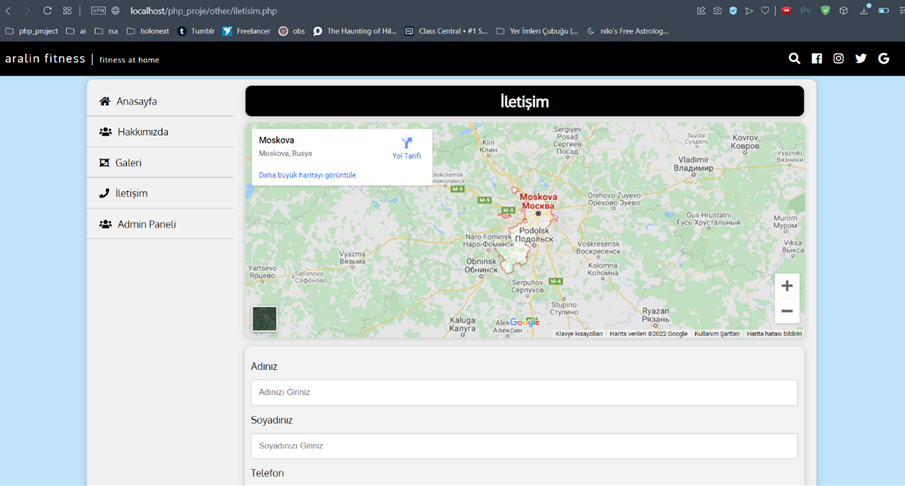Click the Kaluga city label on map

pos(462,324)
